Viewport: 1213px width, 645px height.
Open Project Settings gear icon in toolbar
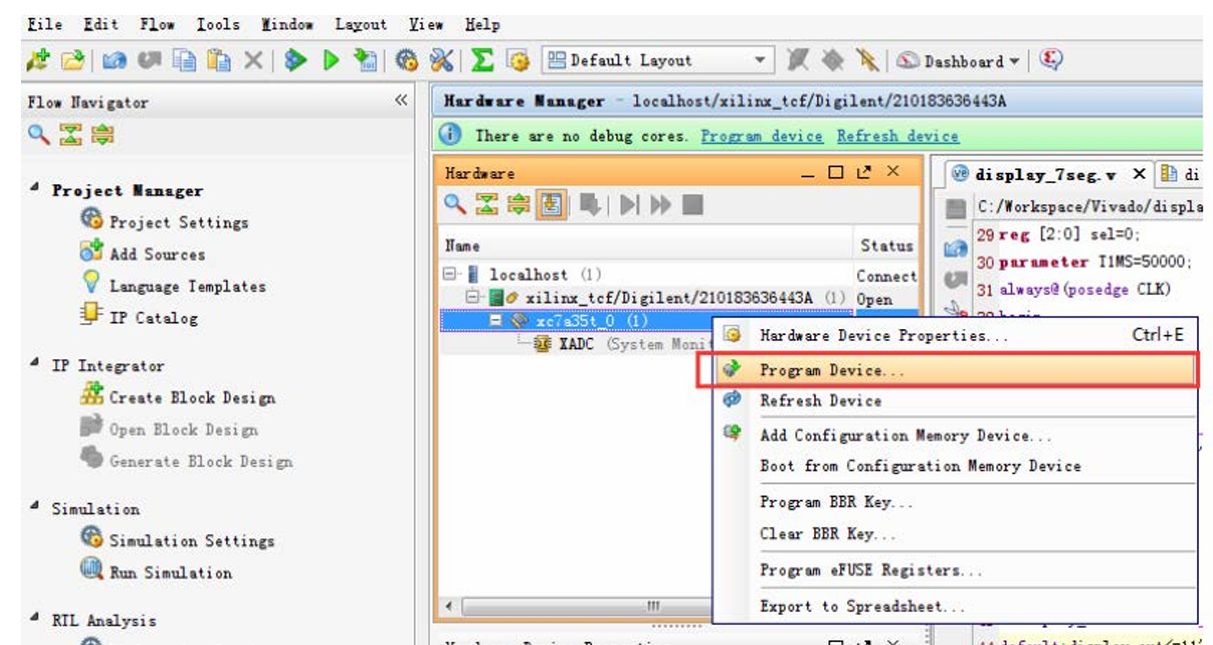click(x=406, y=61)
